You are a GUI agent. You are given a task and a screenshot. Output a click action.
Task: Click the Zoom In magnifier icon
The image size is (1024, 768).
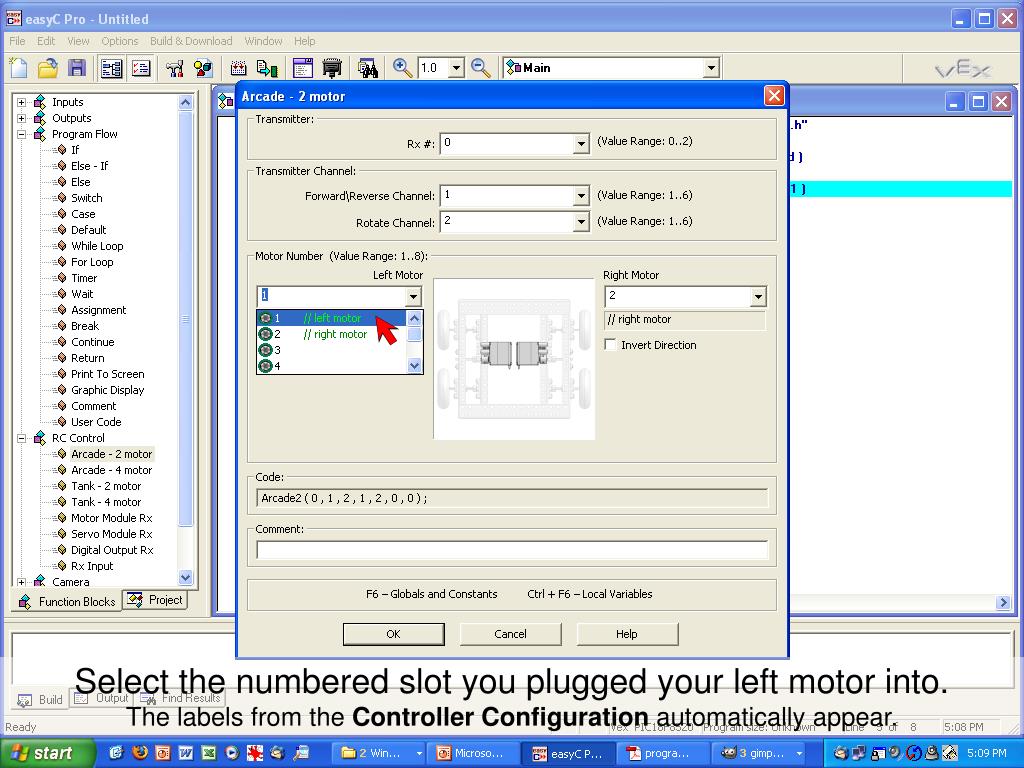(x=402, y=68)
